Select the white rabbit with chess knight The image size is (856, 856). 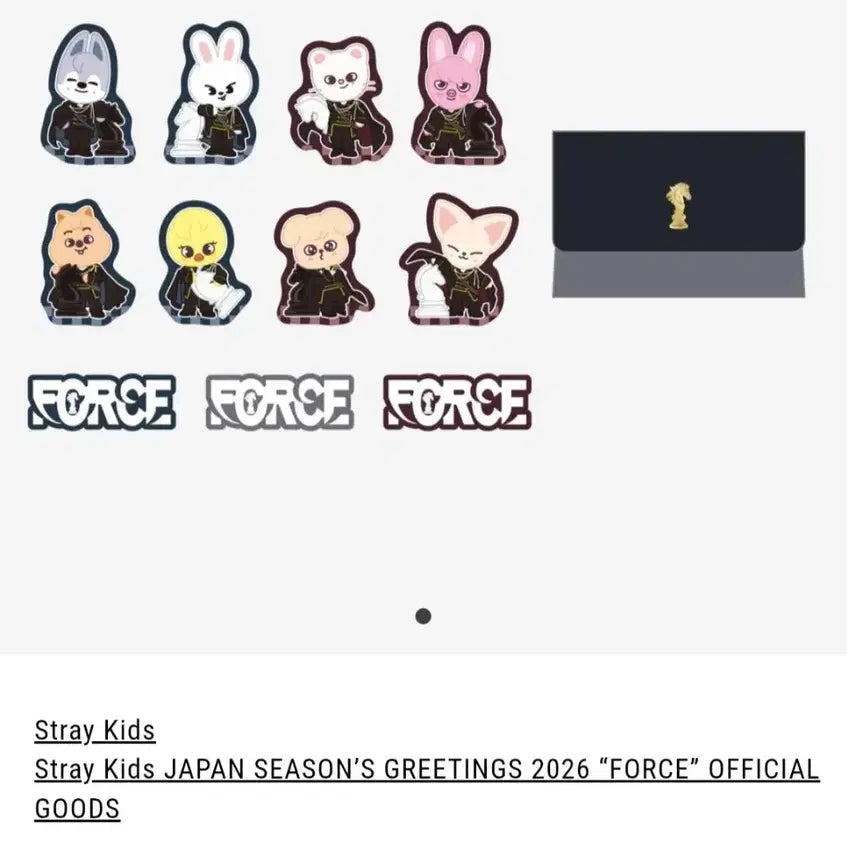point(211,93)
